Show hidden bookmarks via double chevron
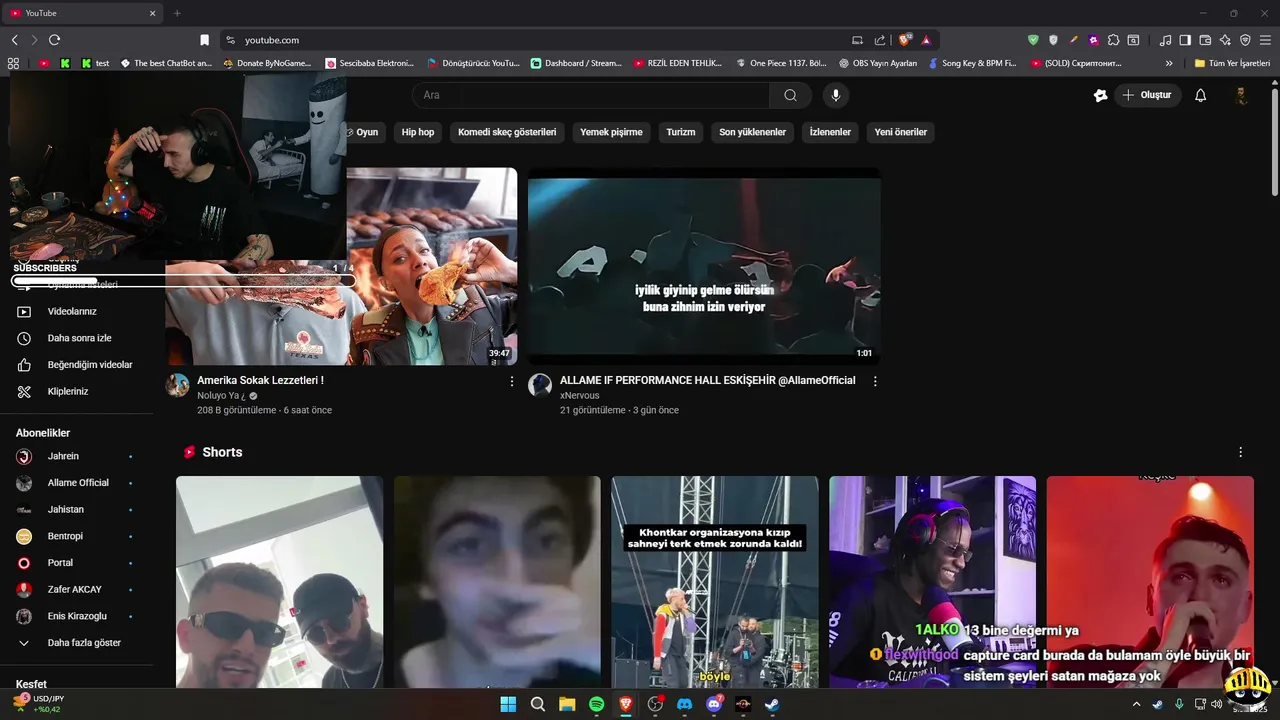 1169,63
